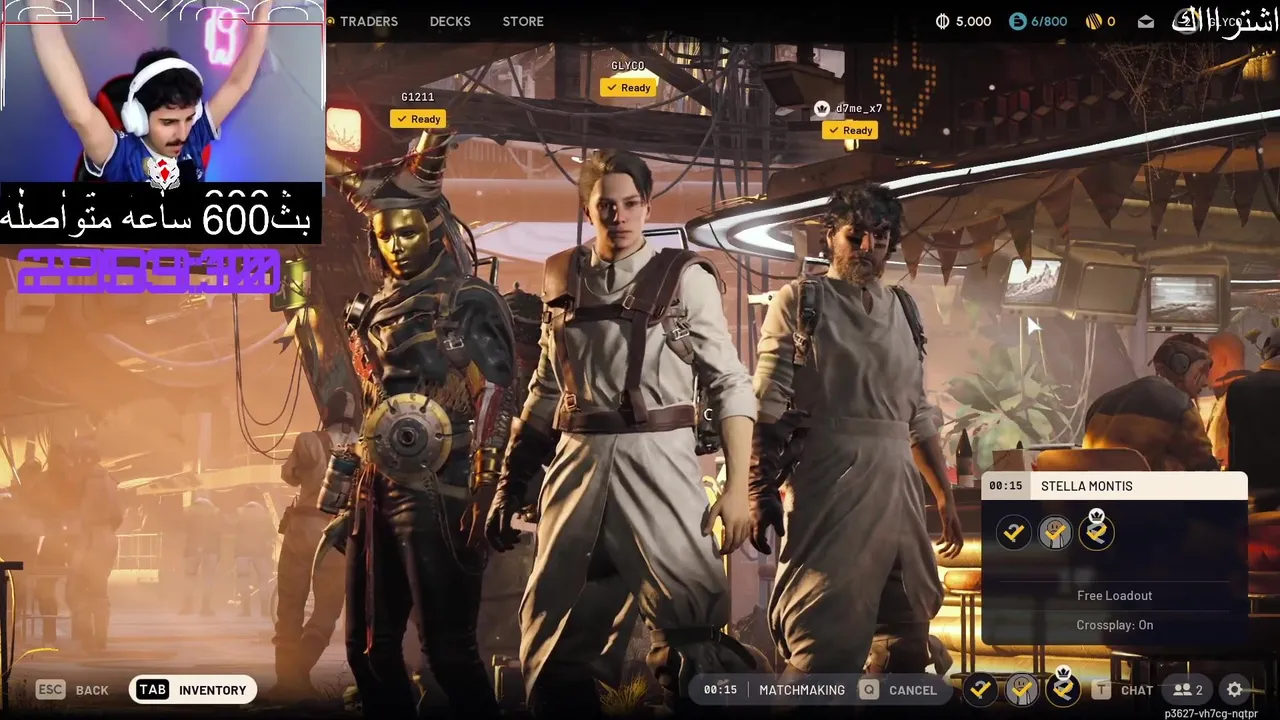
Task: Click the yellow striped currency icon
Action: [x=1093, y=21]
